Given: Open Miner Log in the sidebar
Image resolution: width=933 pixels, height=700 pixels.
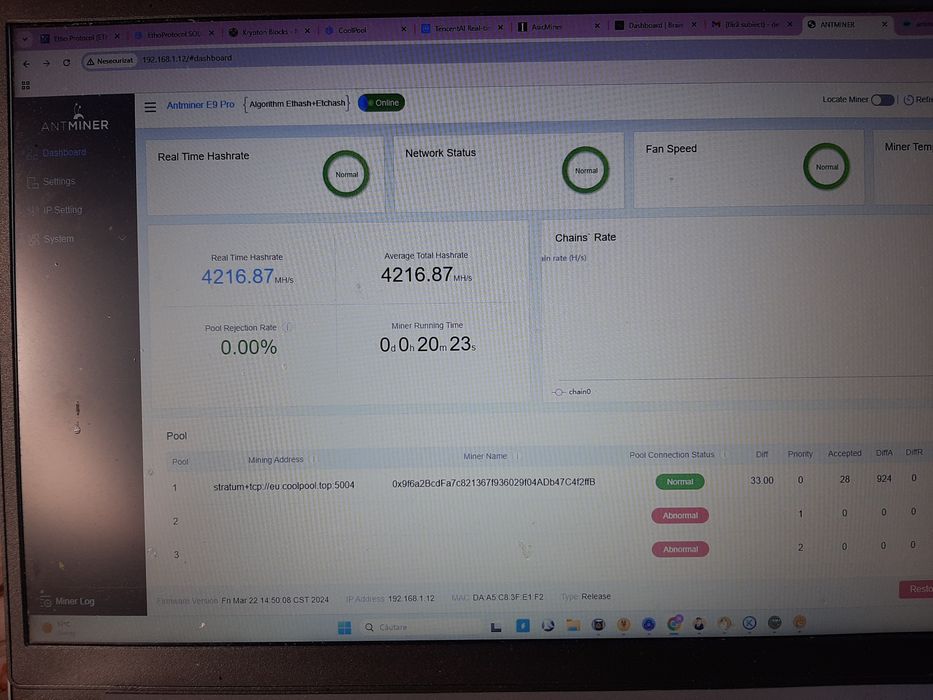Looking at the screenshot, I should coord(75,601).
